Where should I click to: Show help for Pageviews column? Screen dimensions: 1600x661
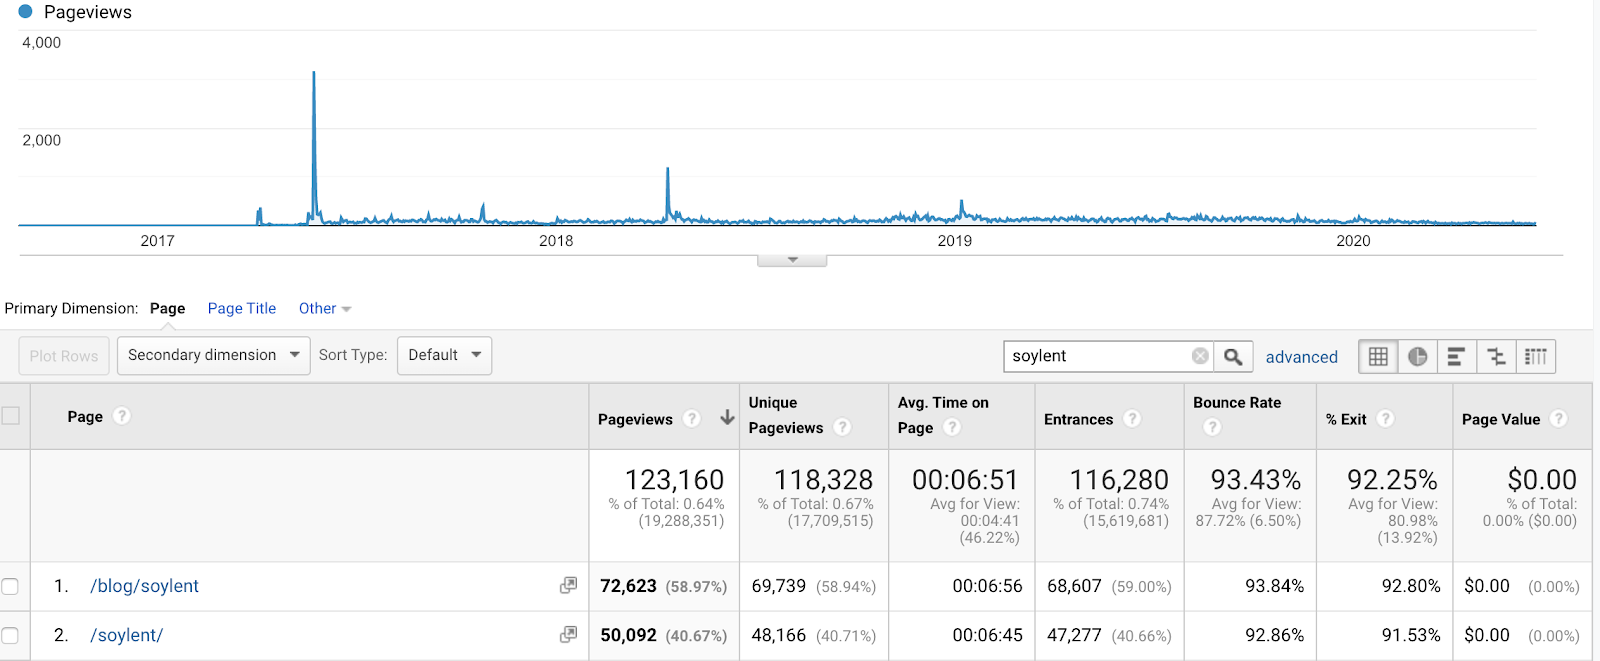[x=692, y=419]
